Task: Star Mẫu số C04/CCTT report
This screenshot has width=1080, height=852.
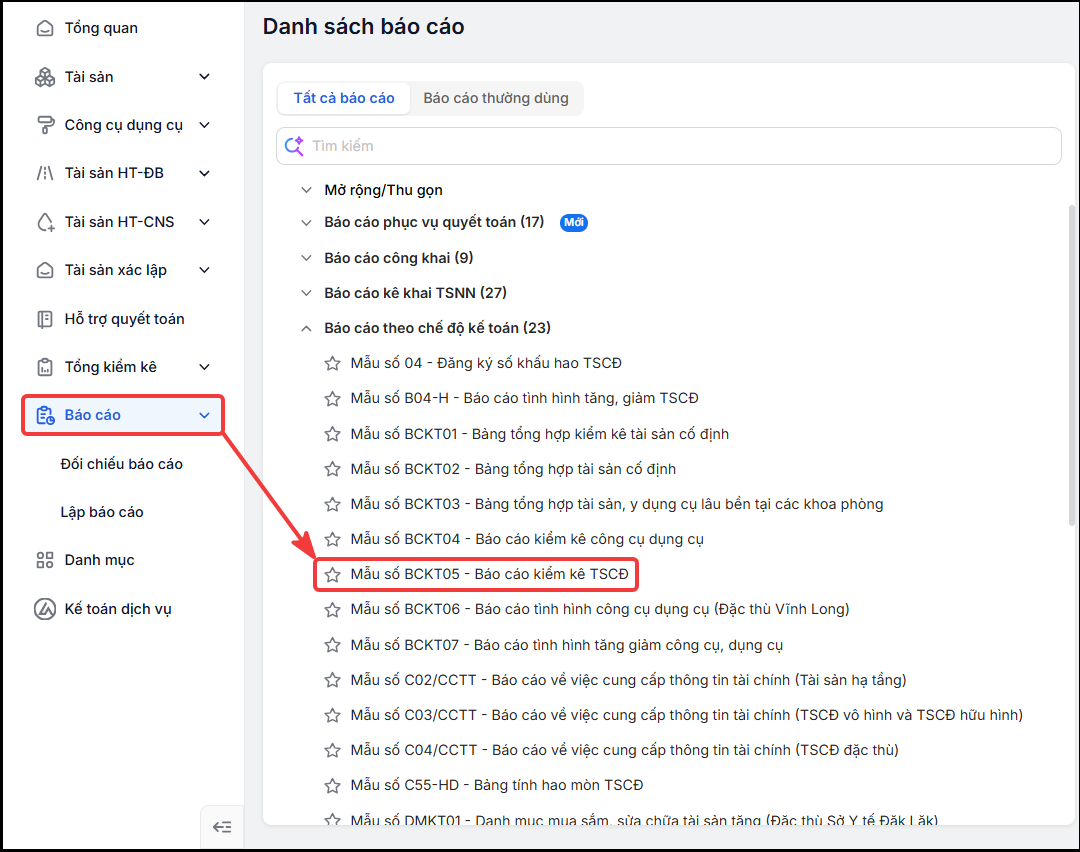Action: tap(333, 750)
